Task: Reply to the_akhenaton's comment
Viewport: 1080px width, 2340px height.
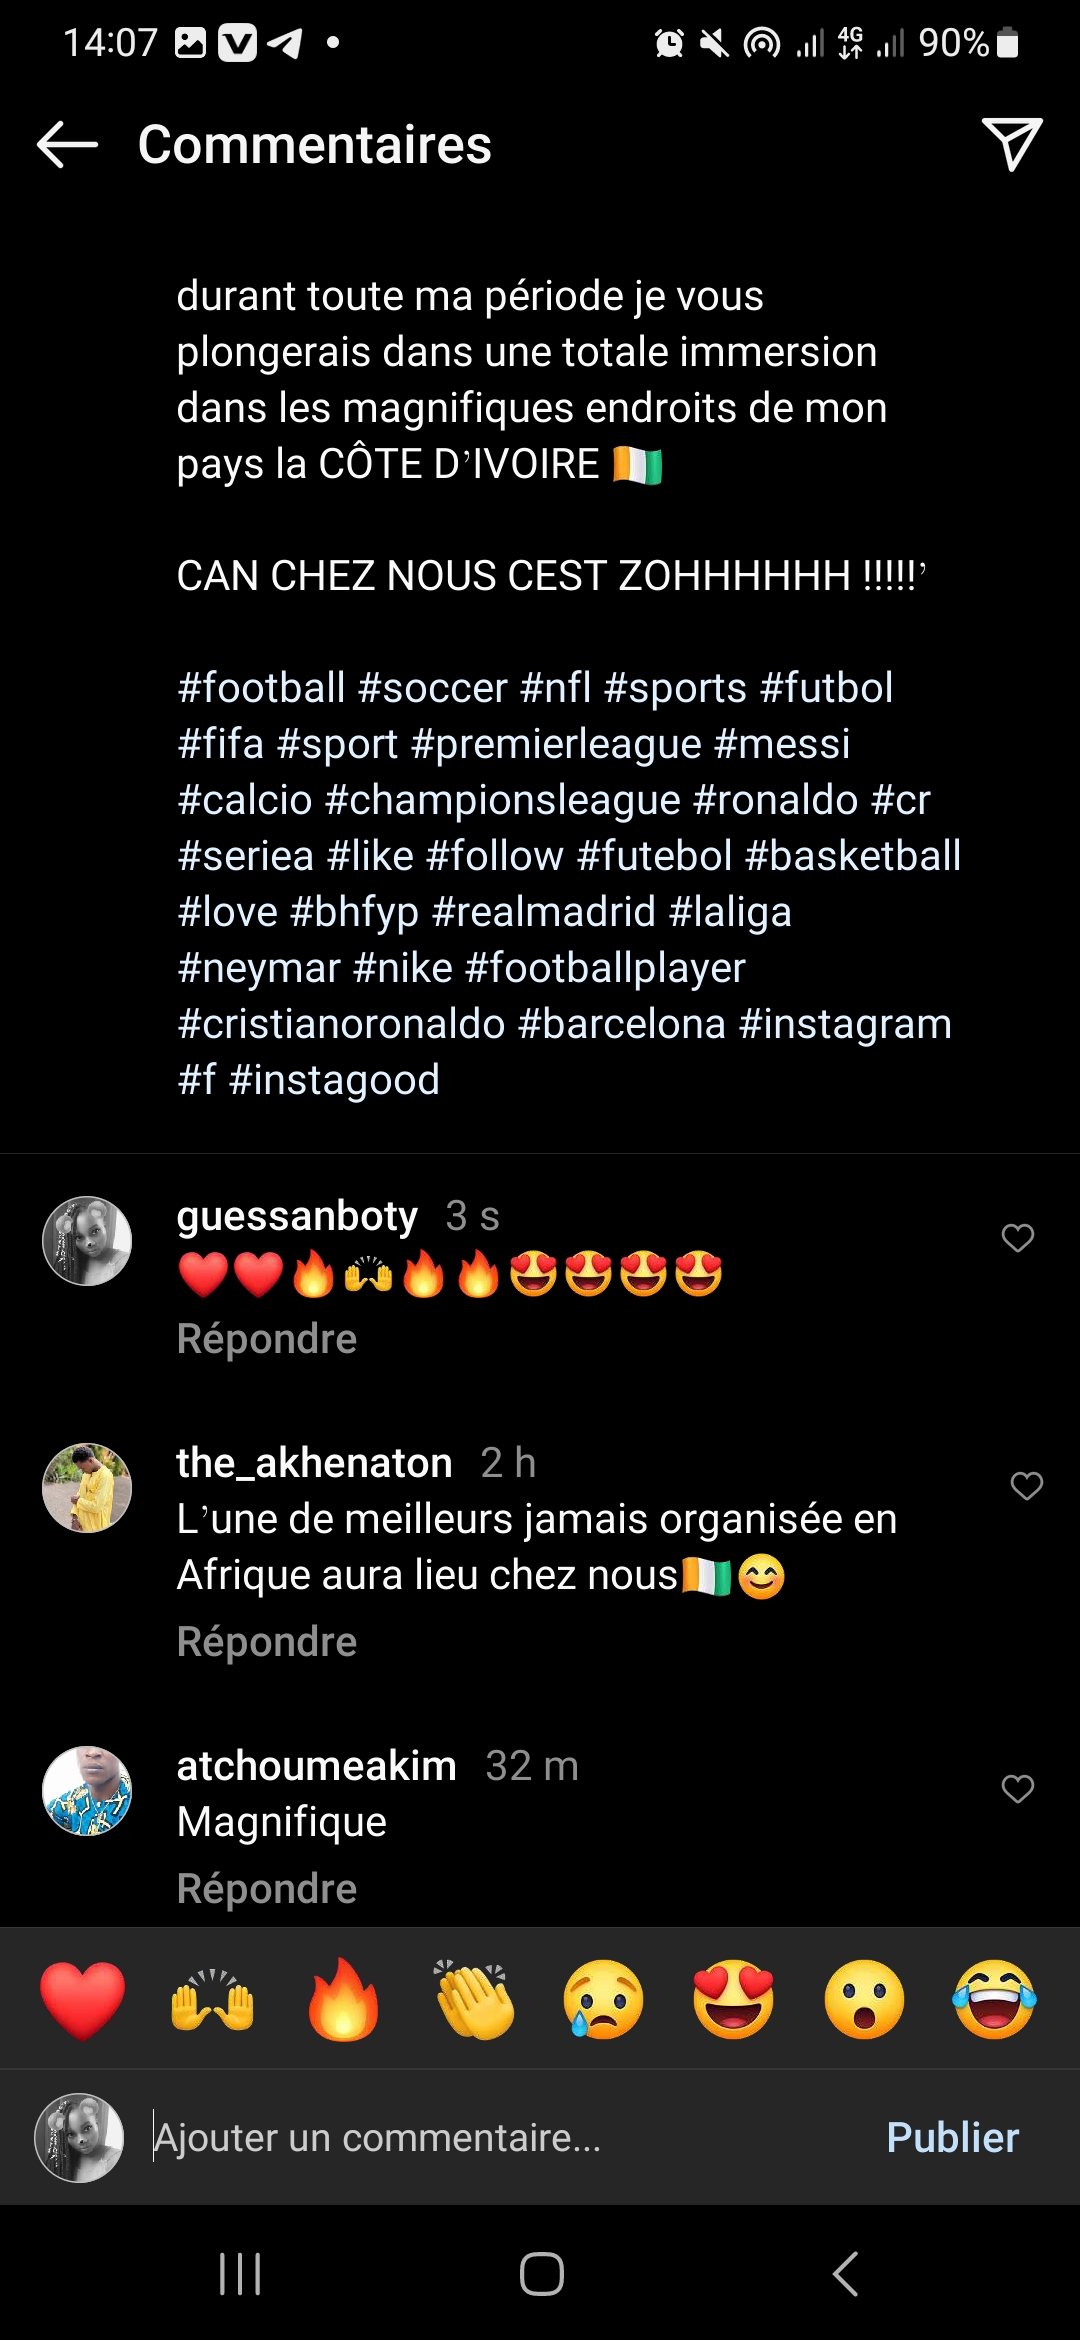Action: 267,1642
